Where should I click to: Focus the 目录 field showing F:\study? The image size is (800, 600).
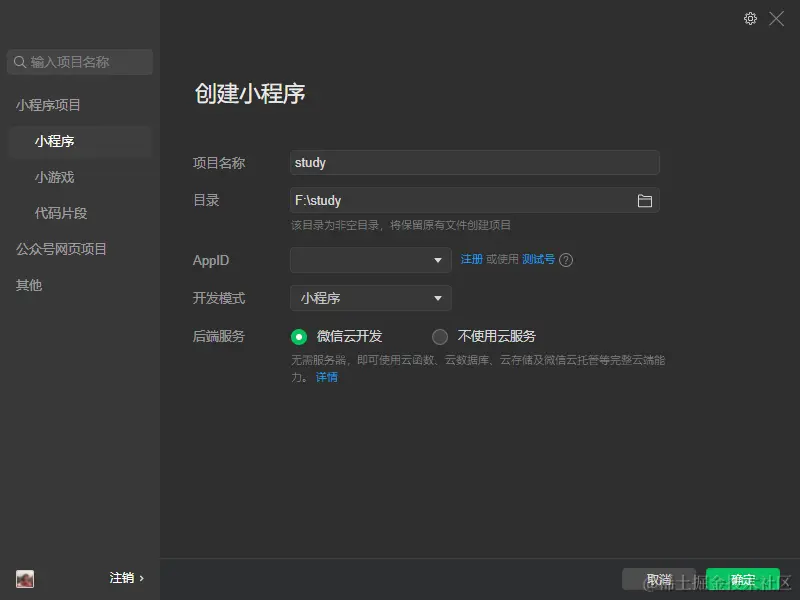pos(474,201)
